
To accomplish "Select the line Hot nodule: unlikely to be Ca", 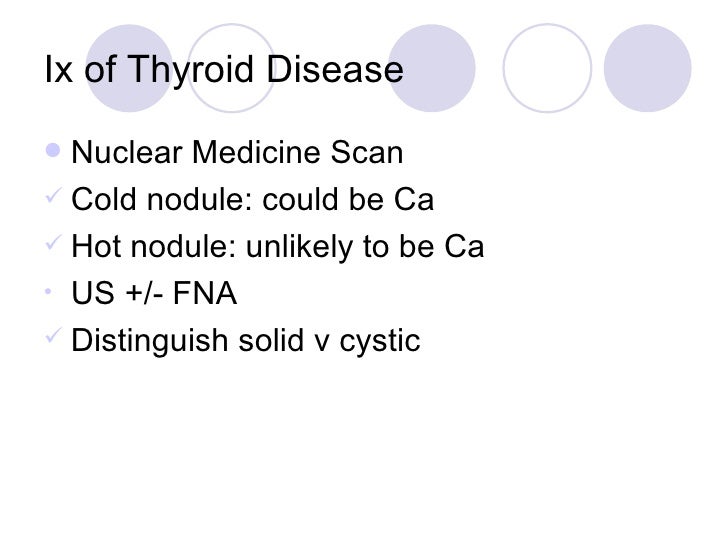I will (x=277, y=246).
